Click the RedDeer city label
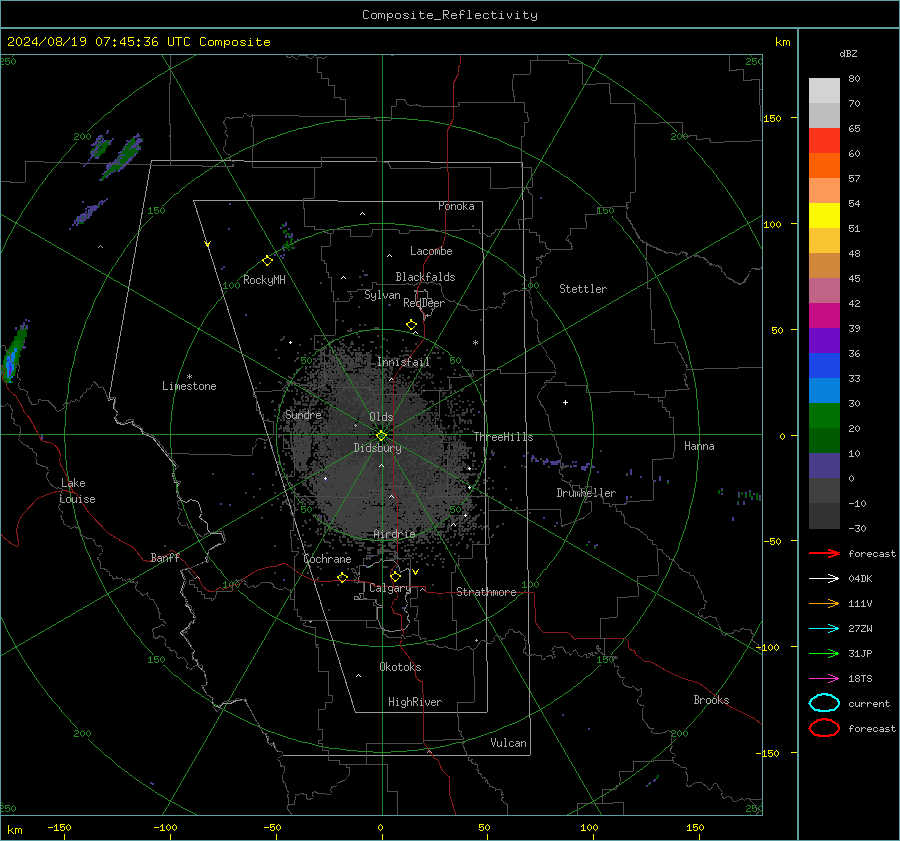Screen dimensions: 900x841 click(x=424, y=303)
